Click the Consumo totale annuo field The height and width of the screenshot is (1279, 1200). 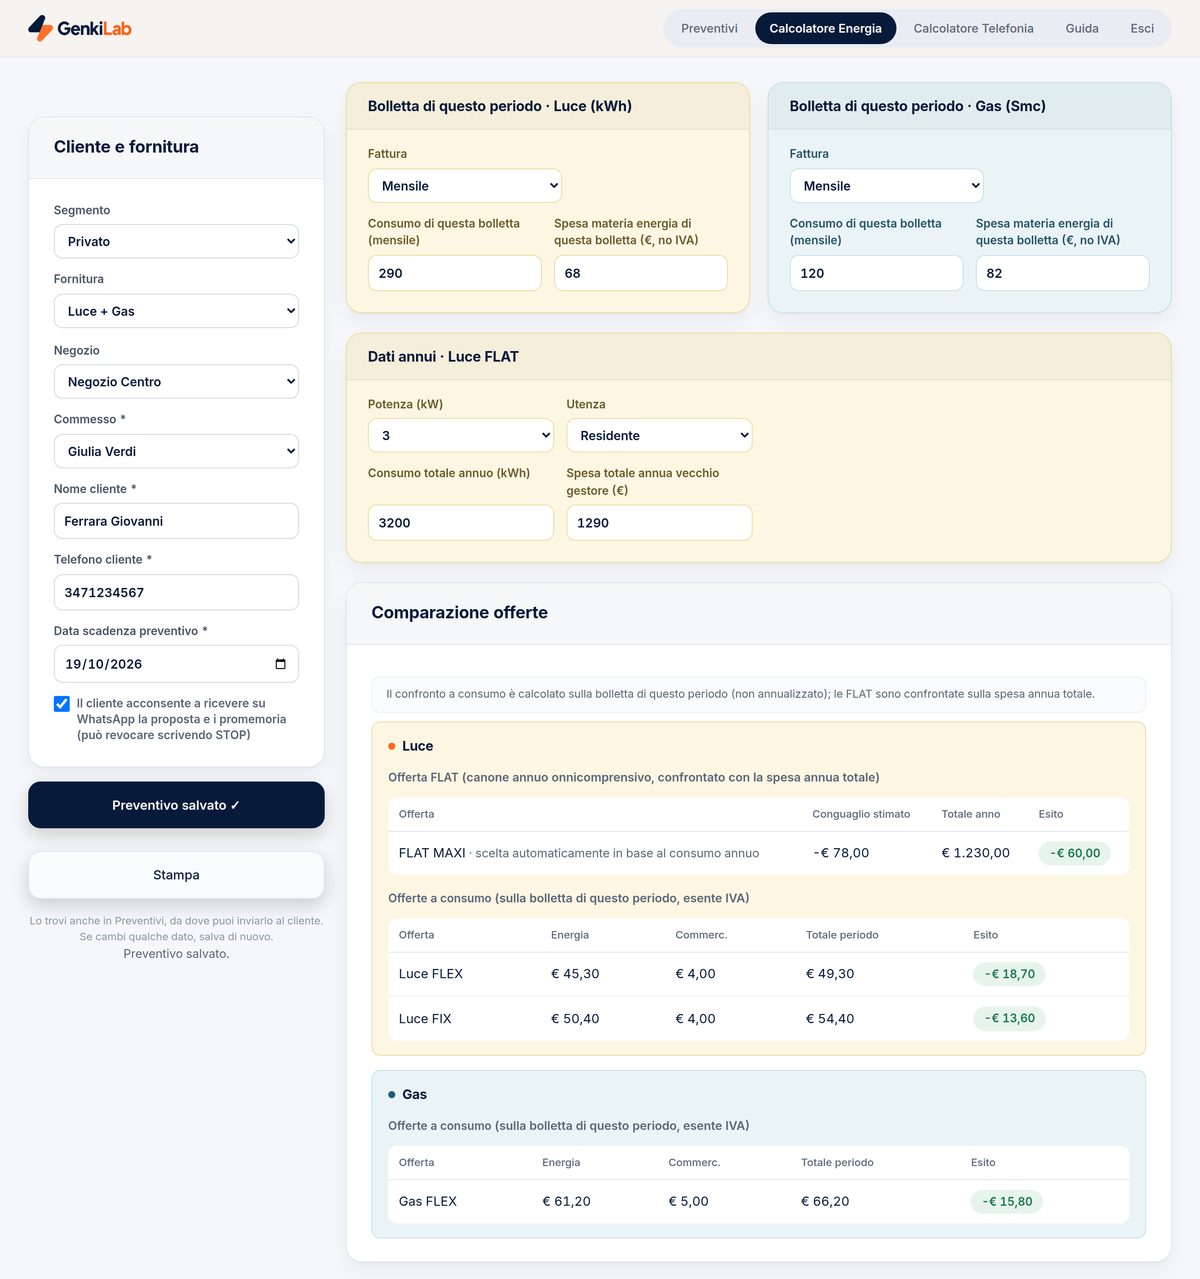coord(461,523)
